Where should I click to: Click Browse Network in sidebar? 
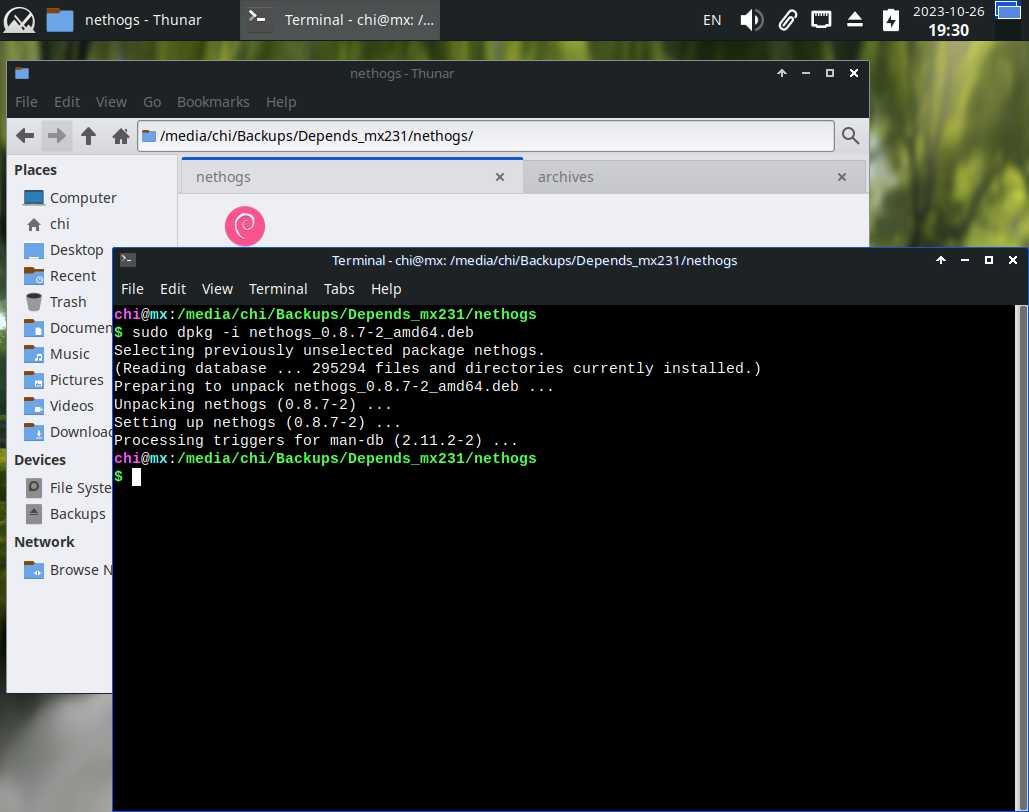click(x=67, y=570)
